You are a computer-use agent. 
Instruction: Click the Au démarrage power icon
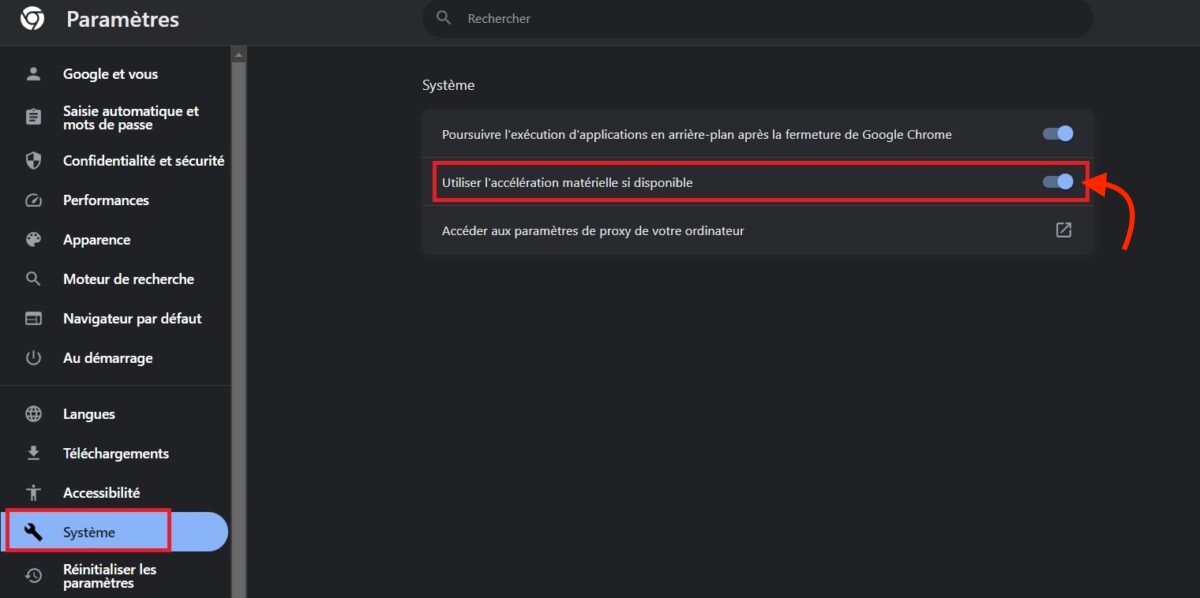(33, 357)
